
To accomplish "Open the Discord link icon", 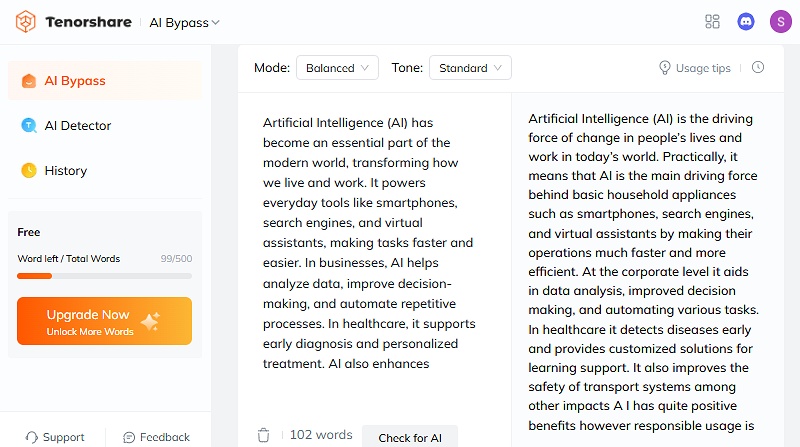I will pyautogui.click(x=745, y=22).
